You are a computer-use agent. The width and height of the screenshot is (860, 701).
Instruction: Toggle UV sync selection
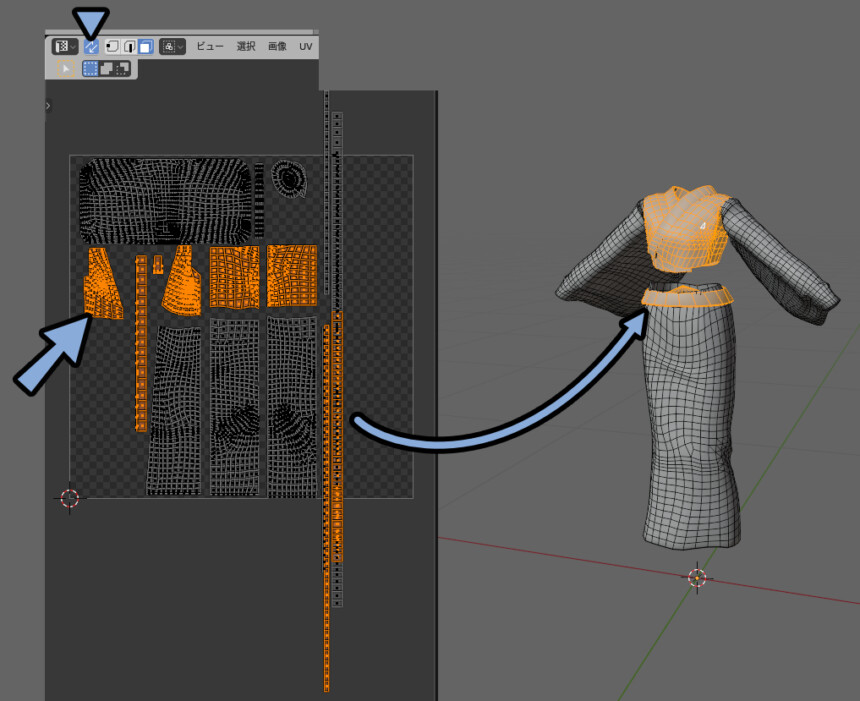point(91,47)
